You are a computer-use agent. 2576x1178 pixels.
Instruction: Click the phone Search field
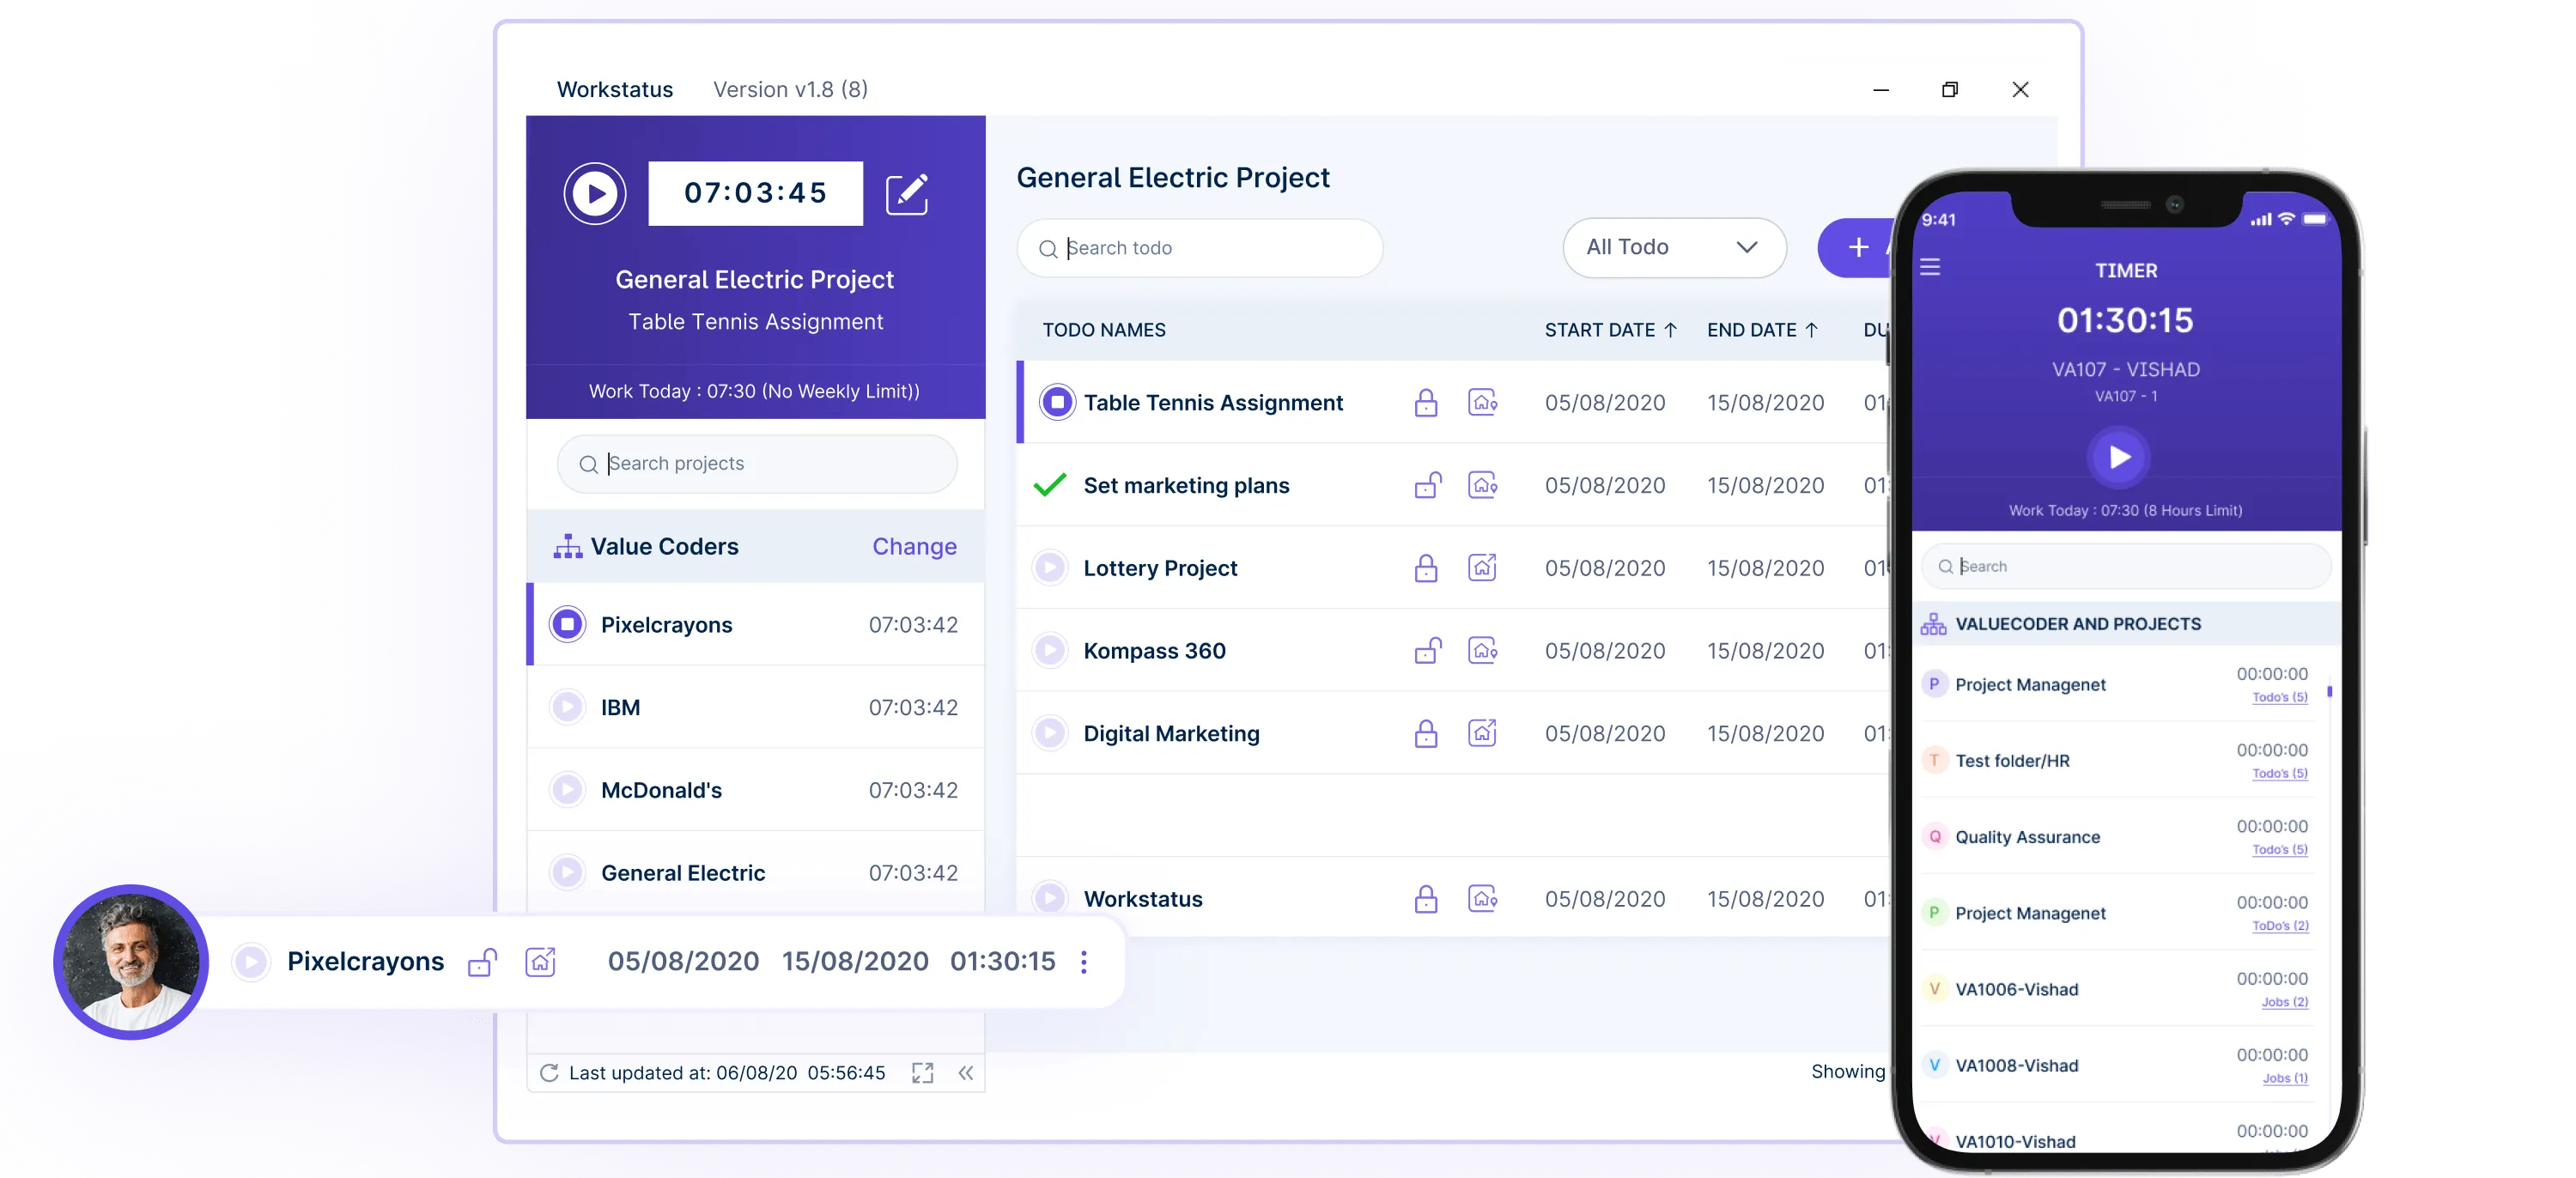[x=2126, y=567]
